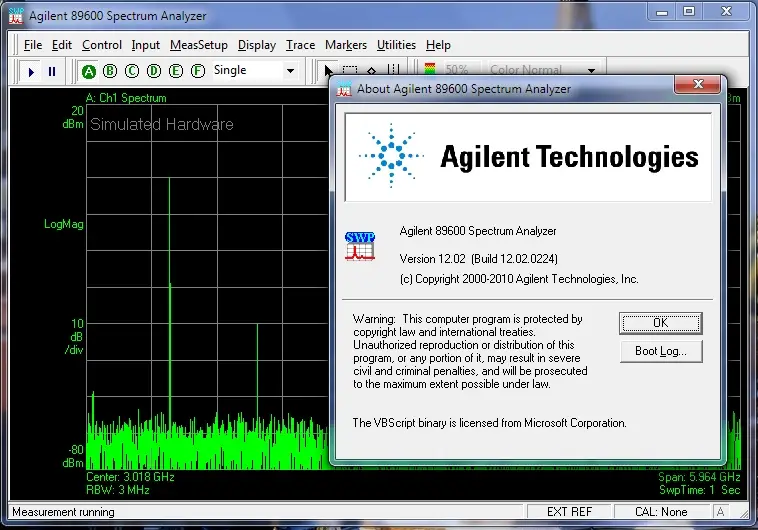Viewport: 758px width, 530px height.
Task: Click the LogMag axis label
Action: pyautogui.click(x=63, y=224)
